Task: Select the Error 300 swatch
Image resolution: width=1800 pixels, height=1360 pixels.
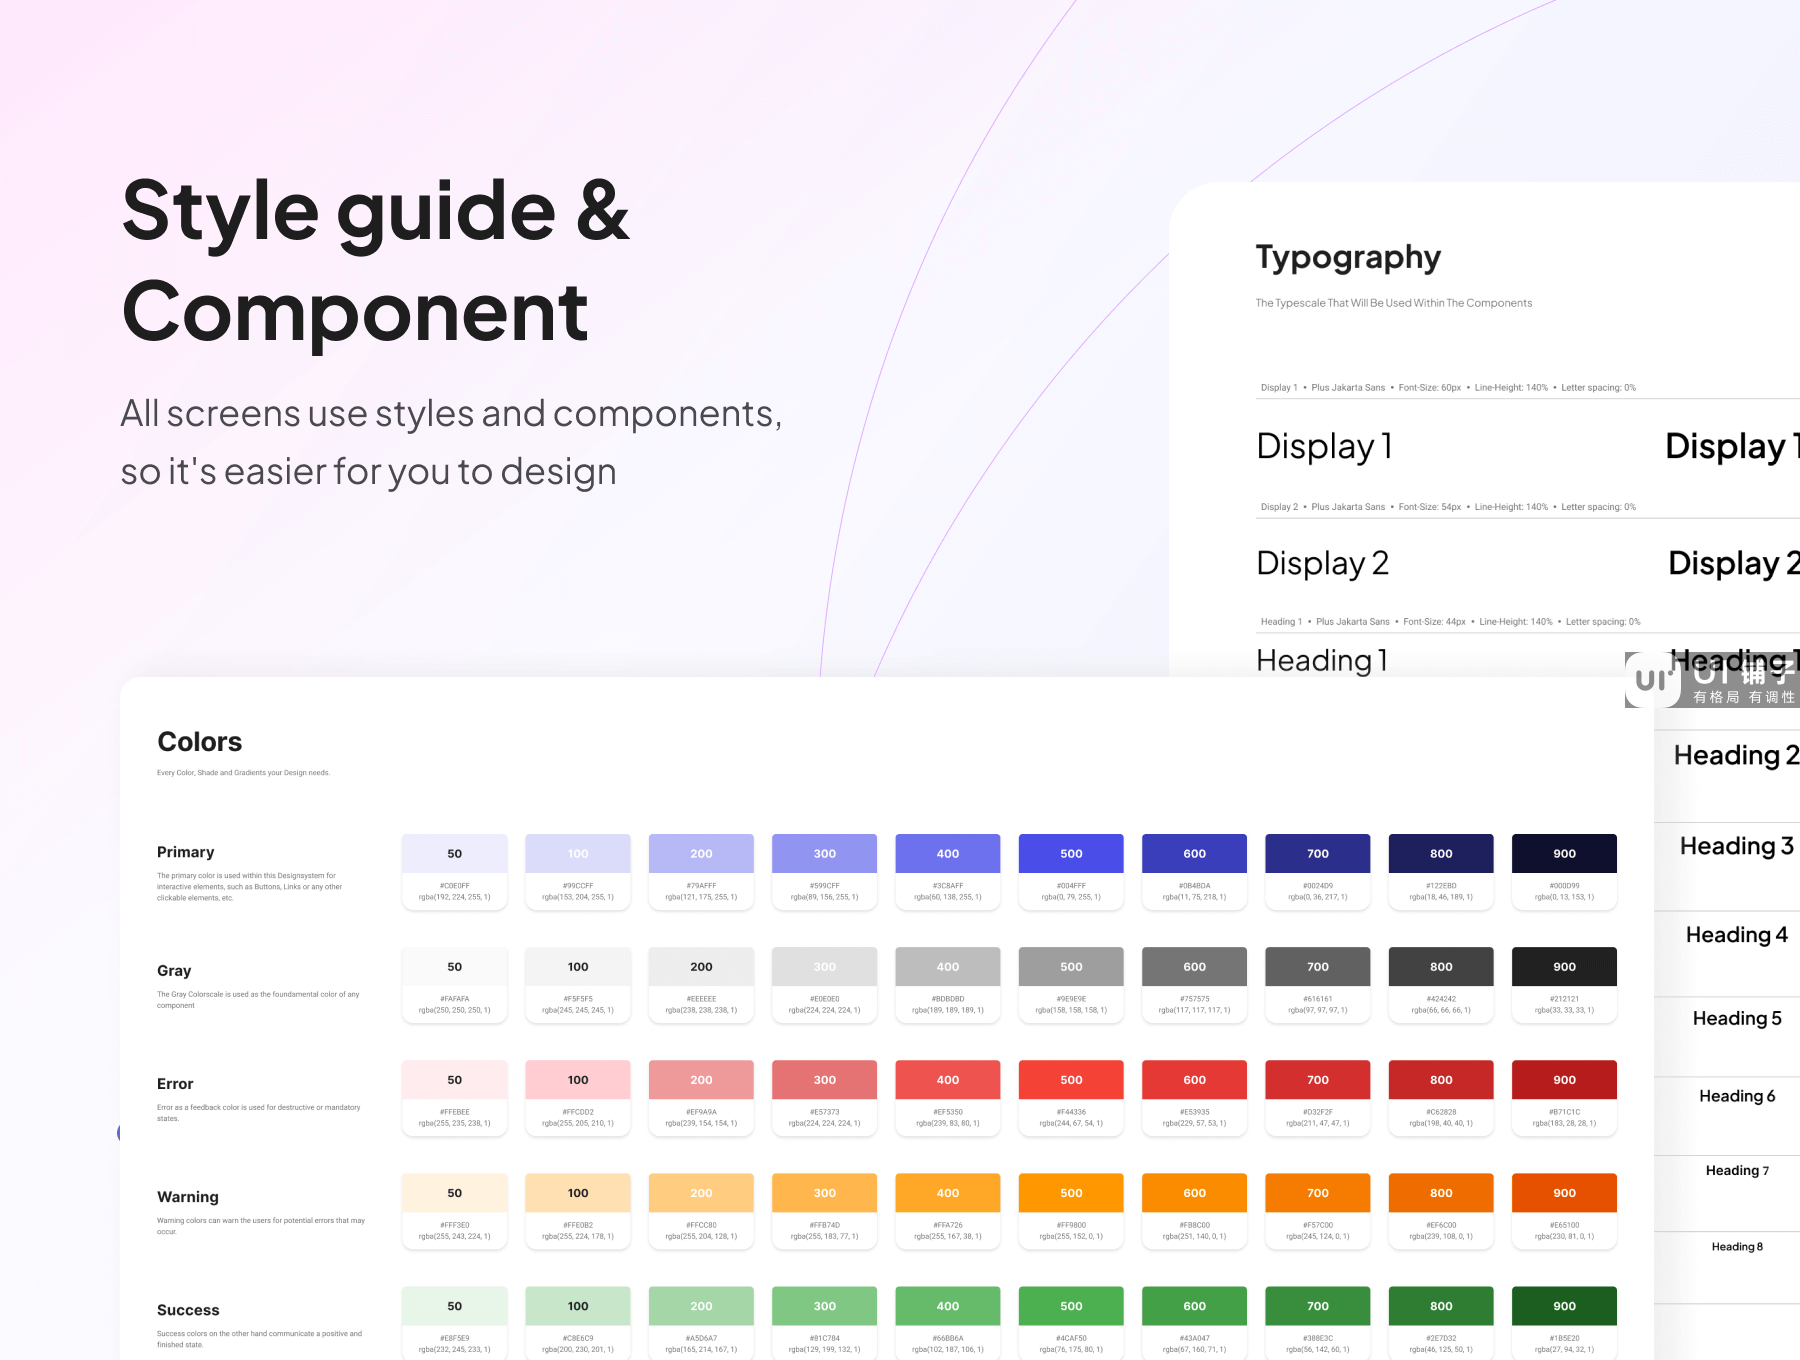Action: [x=825, y=1097]
